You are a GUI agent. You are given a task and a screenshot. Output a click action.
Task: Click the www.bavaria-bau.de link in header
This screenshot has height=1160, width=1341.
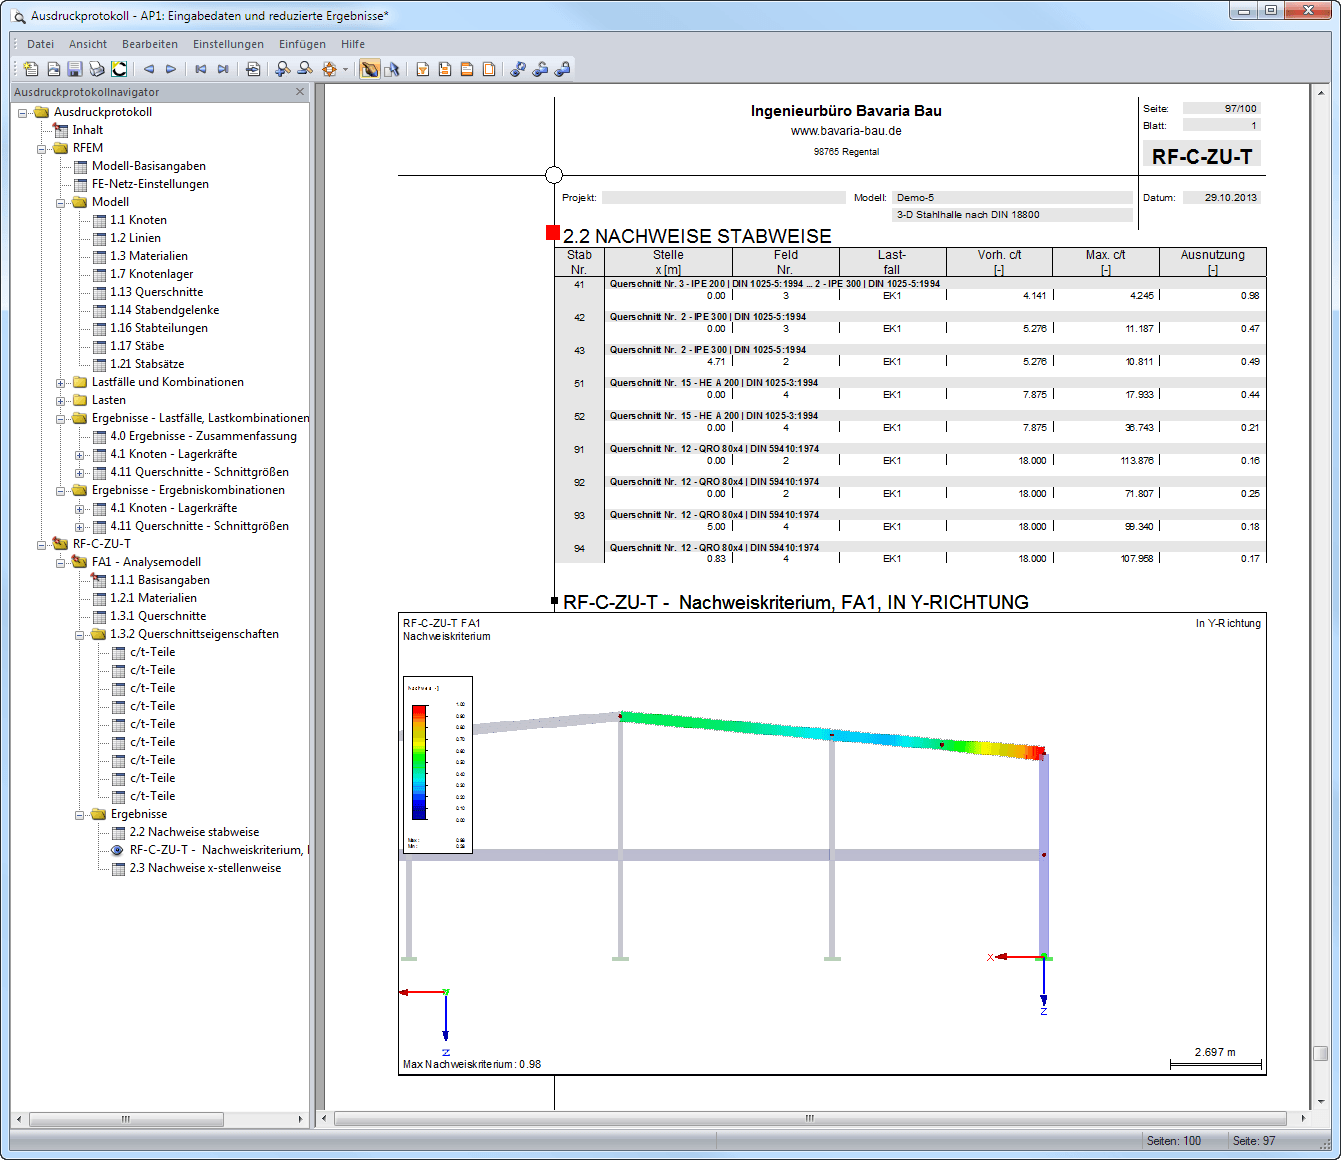click(846, 131)
